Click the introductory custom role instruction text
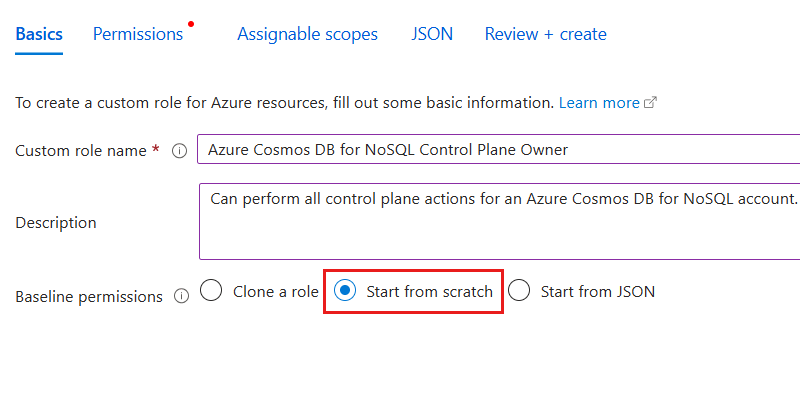This screenshot has width=800, height=400. [284, 103]
